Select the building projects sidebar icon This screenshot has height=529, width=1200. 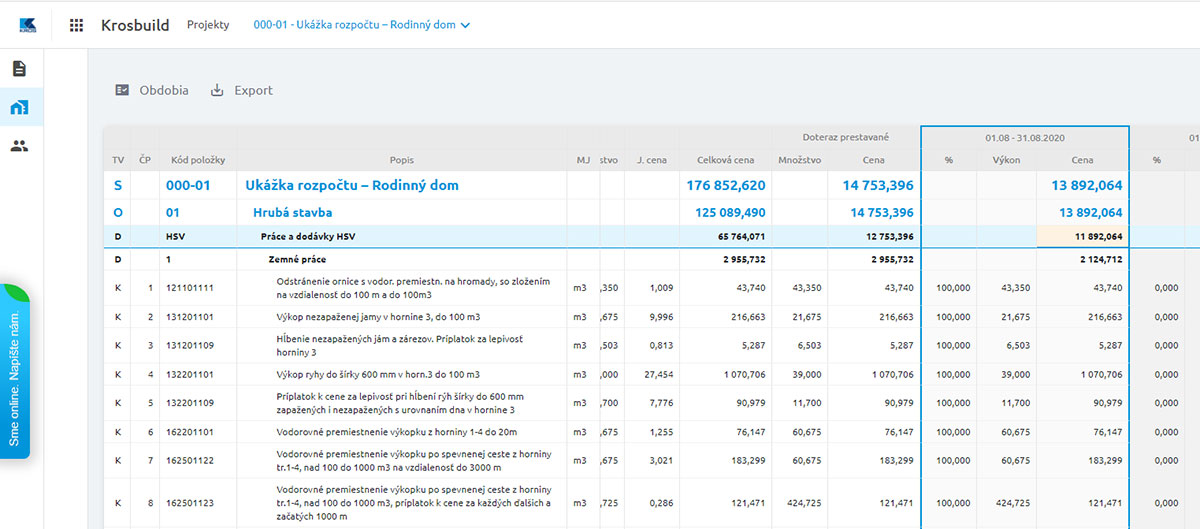(19, 107)
